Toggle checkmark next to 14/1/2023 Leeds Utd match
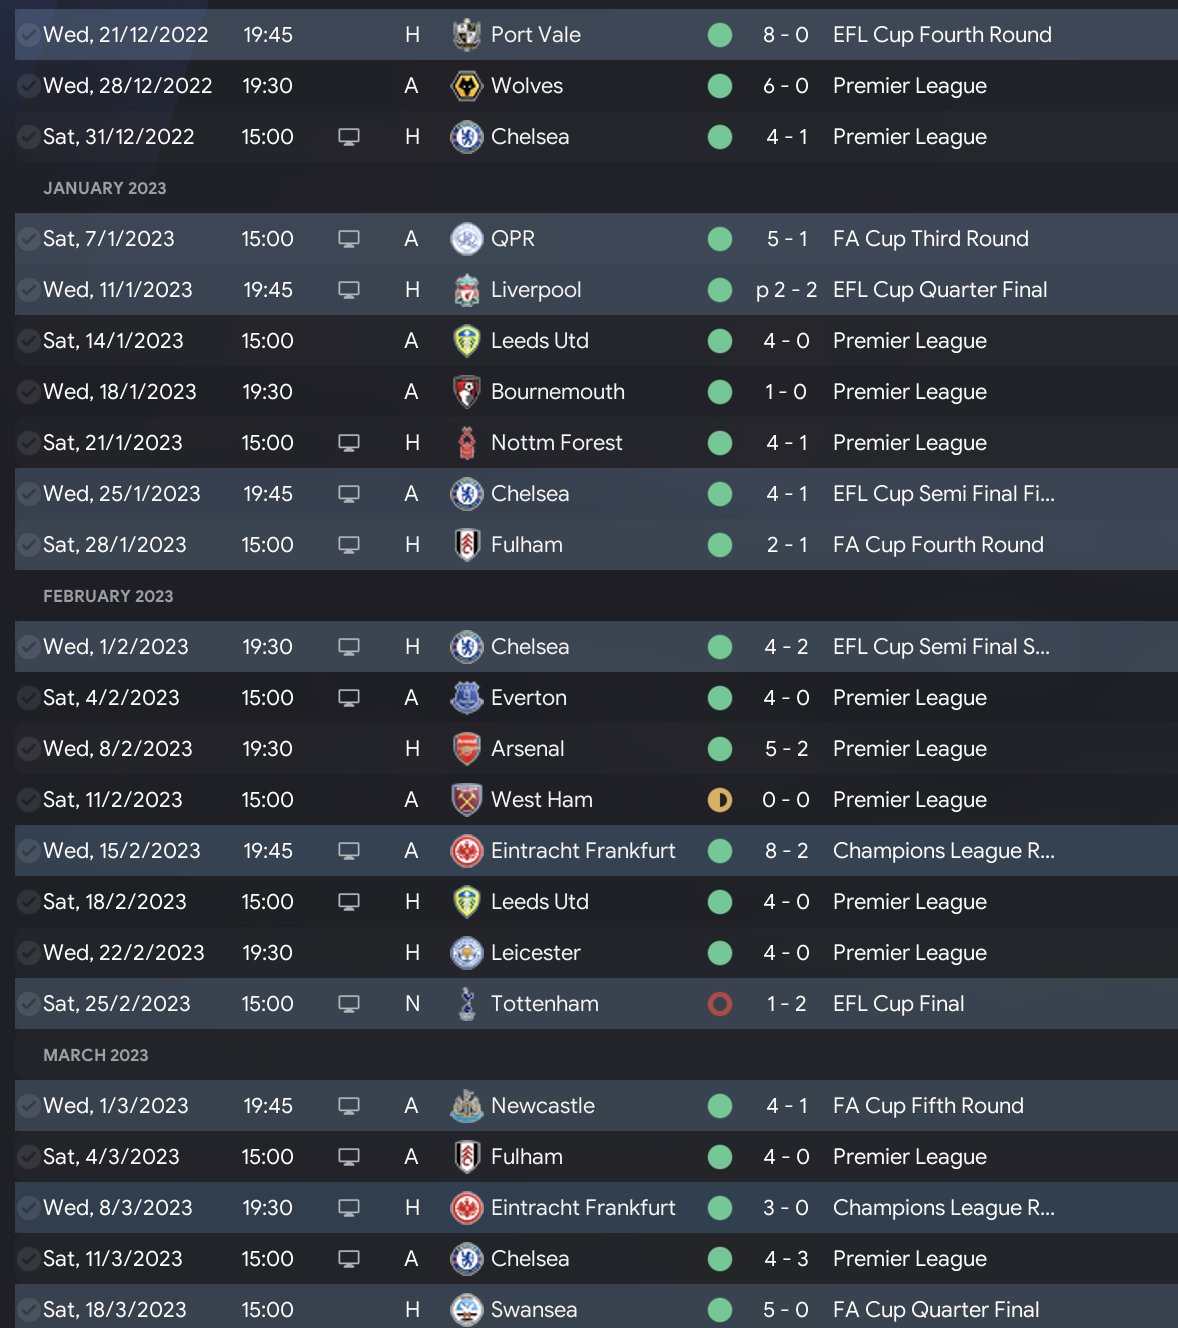This screenshot has width=1178, height=1328. (28, 341)
